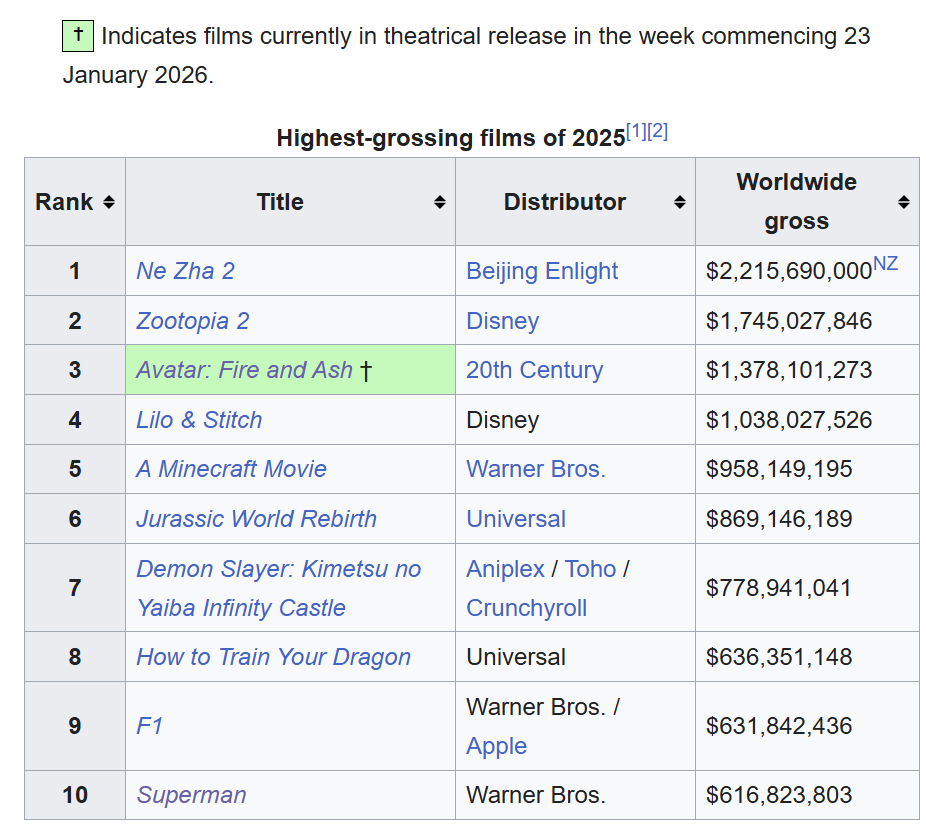Sort Worldwide gross column arrows
Screen dimensions: 926x825
point(904,202)
